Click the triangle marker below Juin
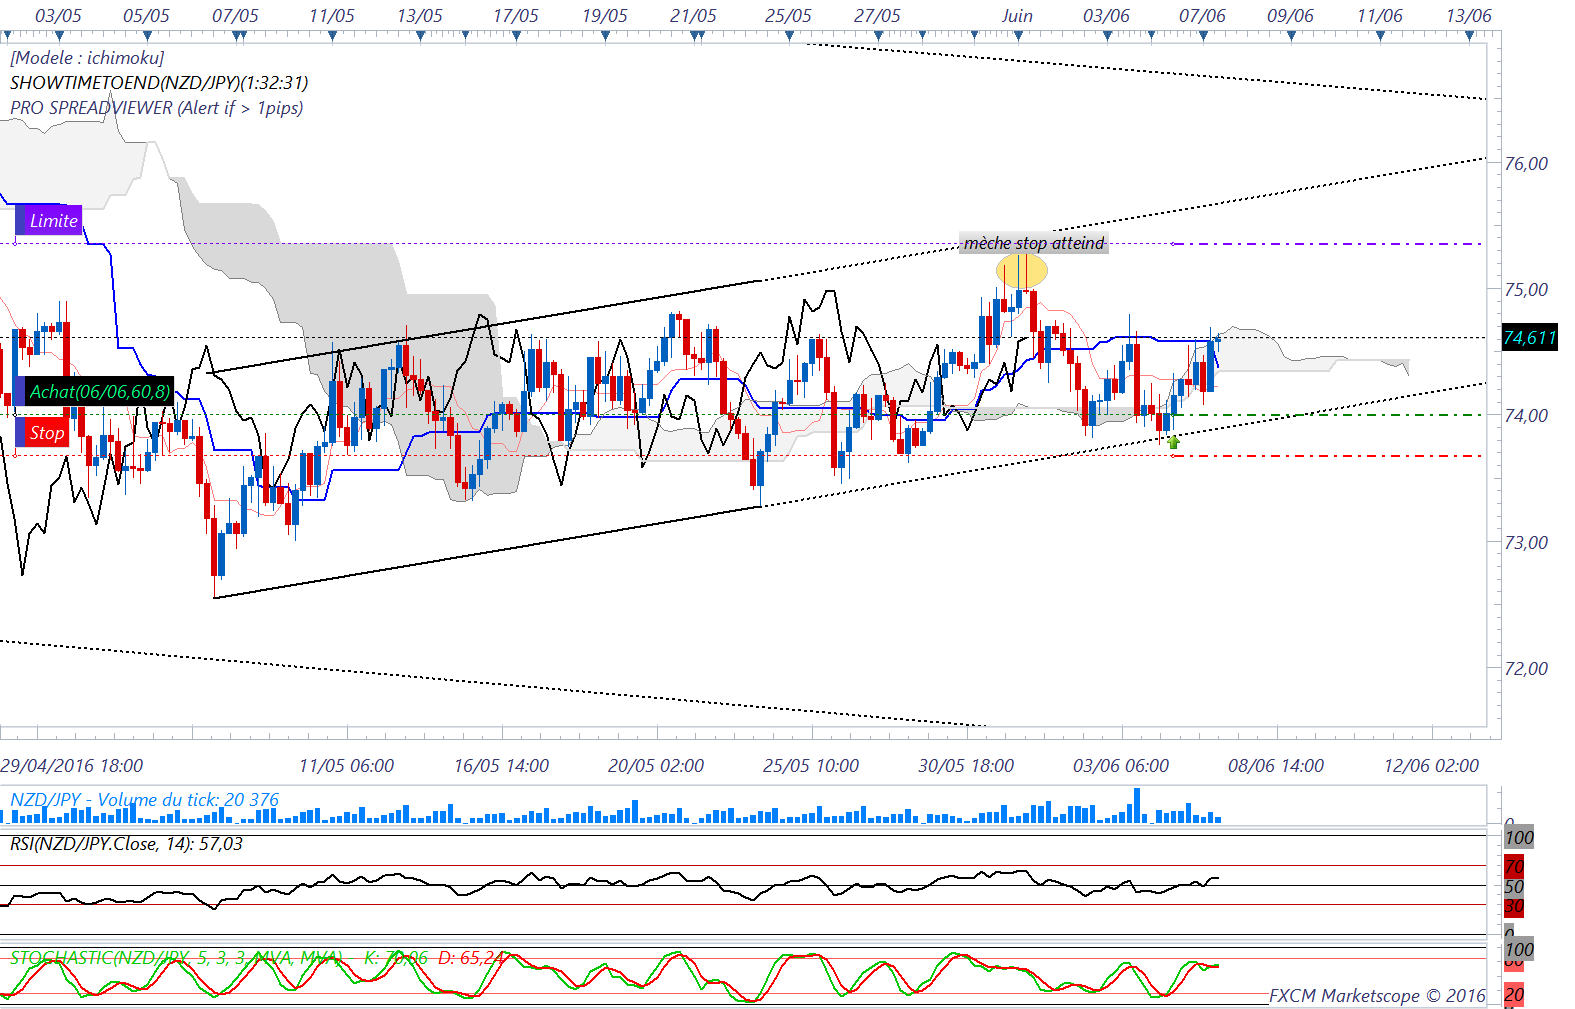1575x1009 pixels. pyautogui.click(x=1018, y=36)
